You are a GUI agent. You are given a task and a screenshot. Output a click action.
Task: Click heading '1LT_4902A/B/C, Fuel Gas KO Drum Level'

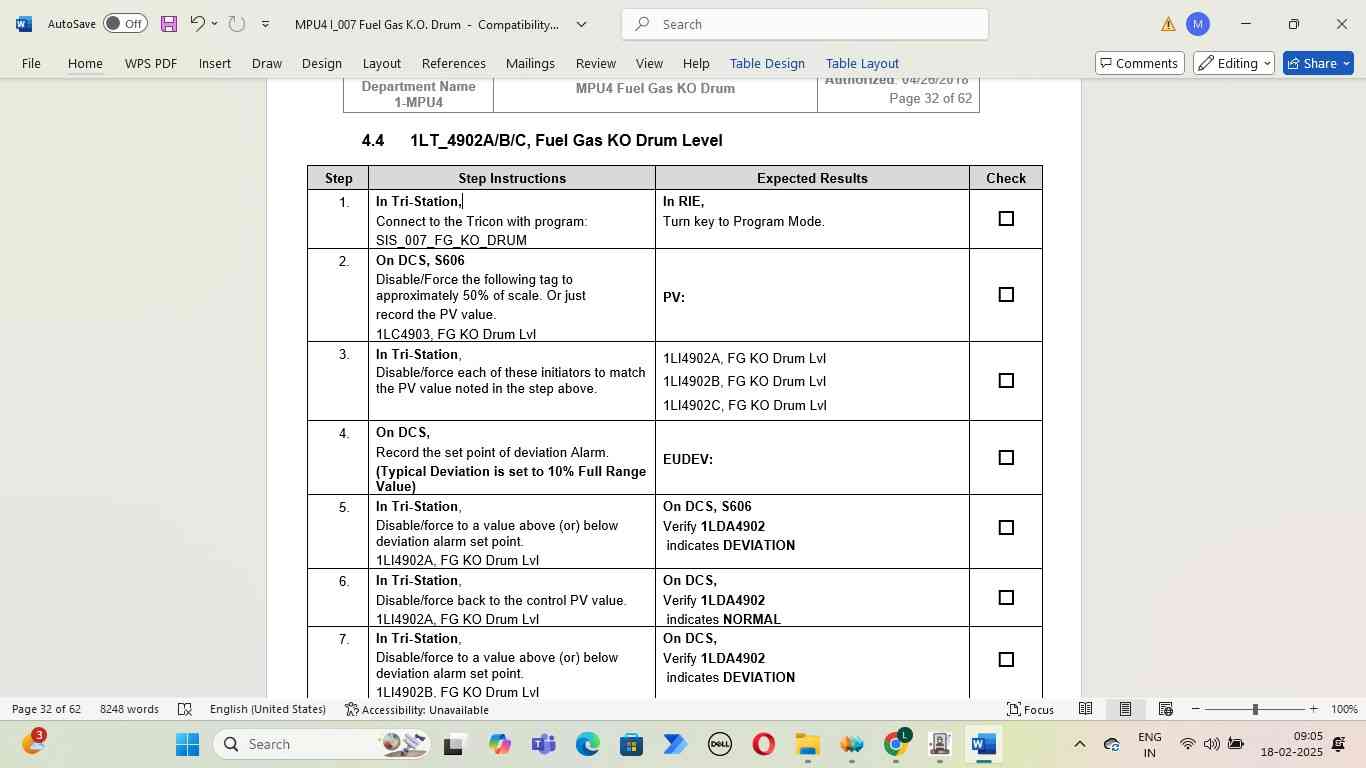[566, 141]
